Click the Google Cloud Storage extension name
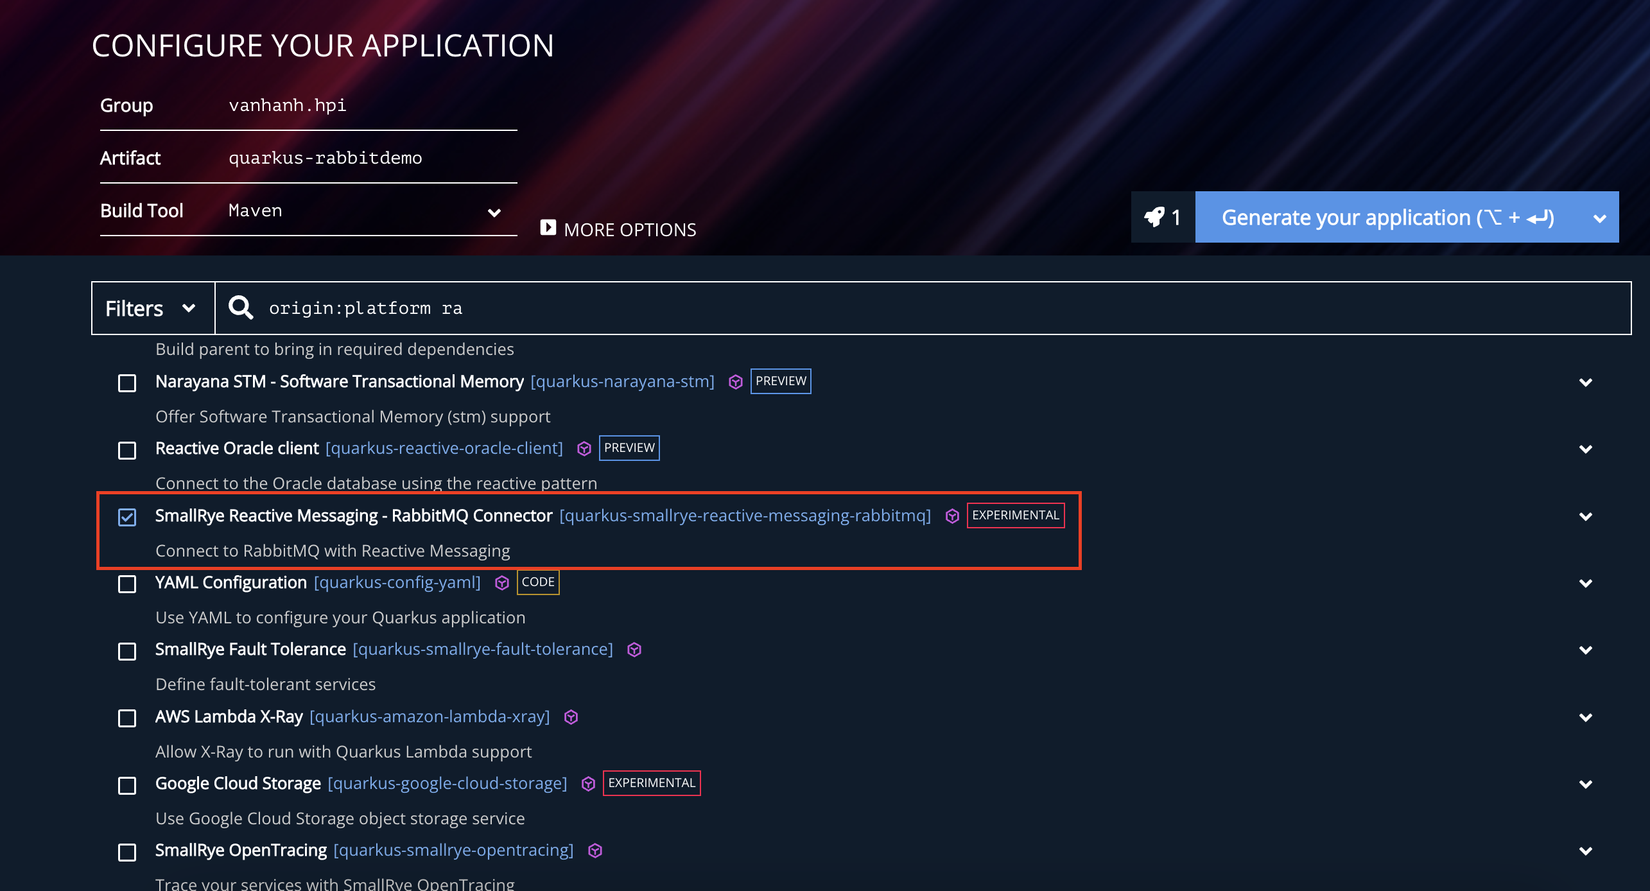Screen dimensions: 1650x891 tap(238, 784)
